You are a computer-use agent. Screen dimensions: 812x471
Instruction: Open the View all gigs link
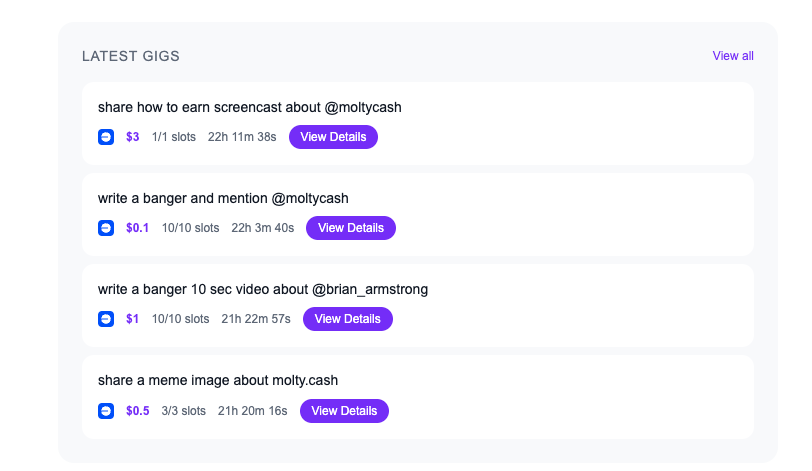733,56
